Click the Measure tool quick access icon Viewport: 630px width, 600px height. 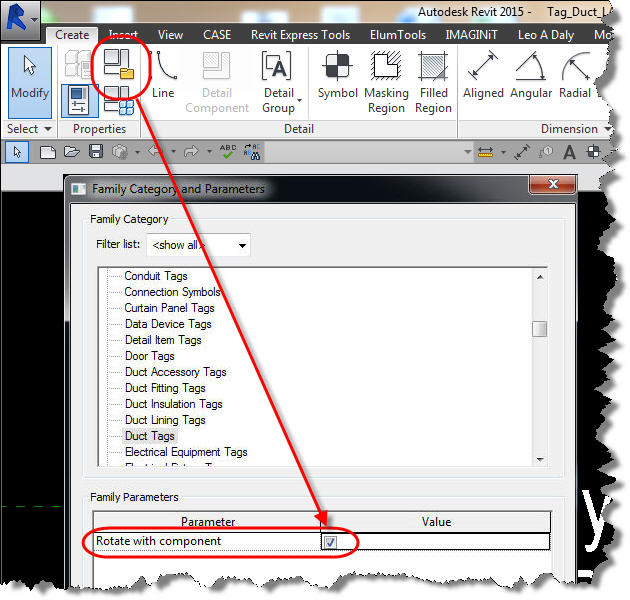pos(485,152)
